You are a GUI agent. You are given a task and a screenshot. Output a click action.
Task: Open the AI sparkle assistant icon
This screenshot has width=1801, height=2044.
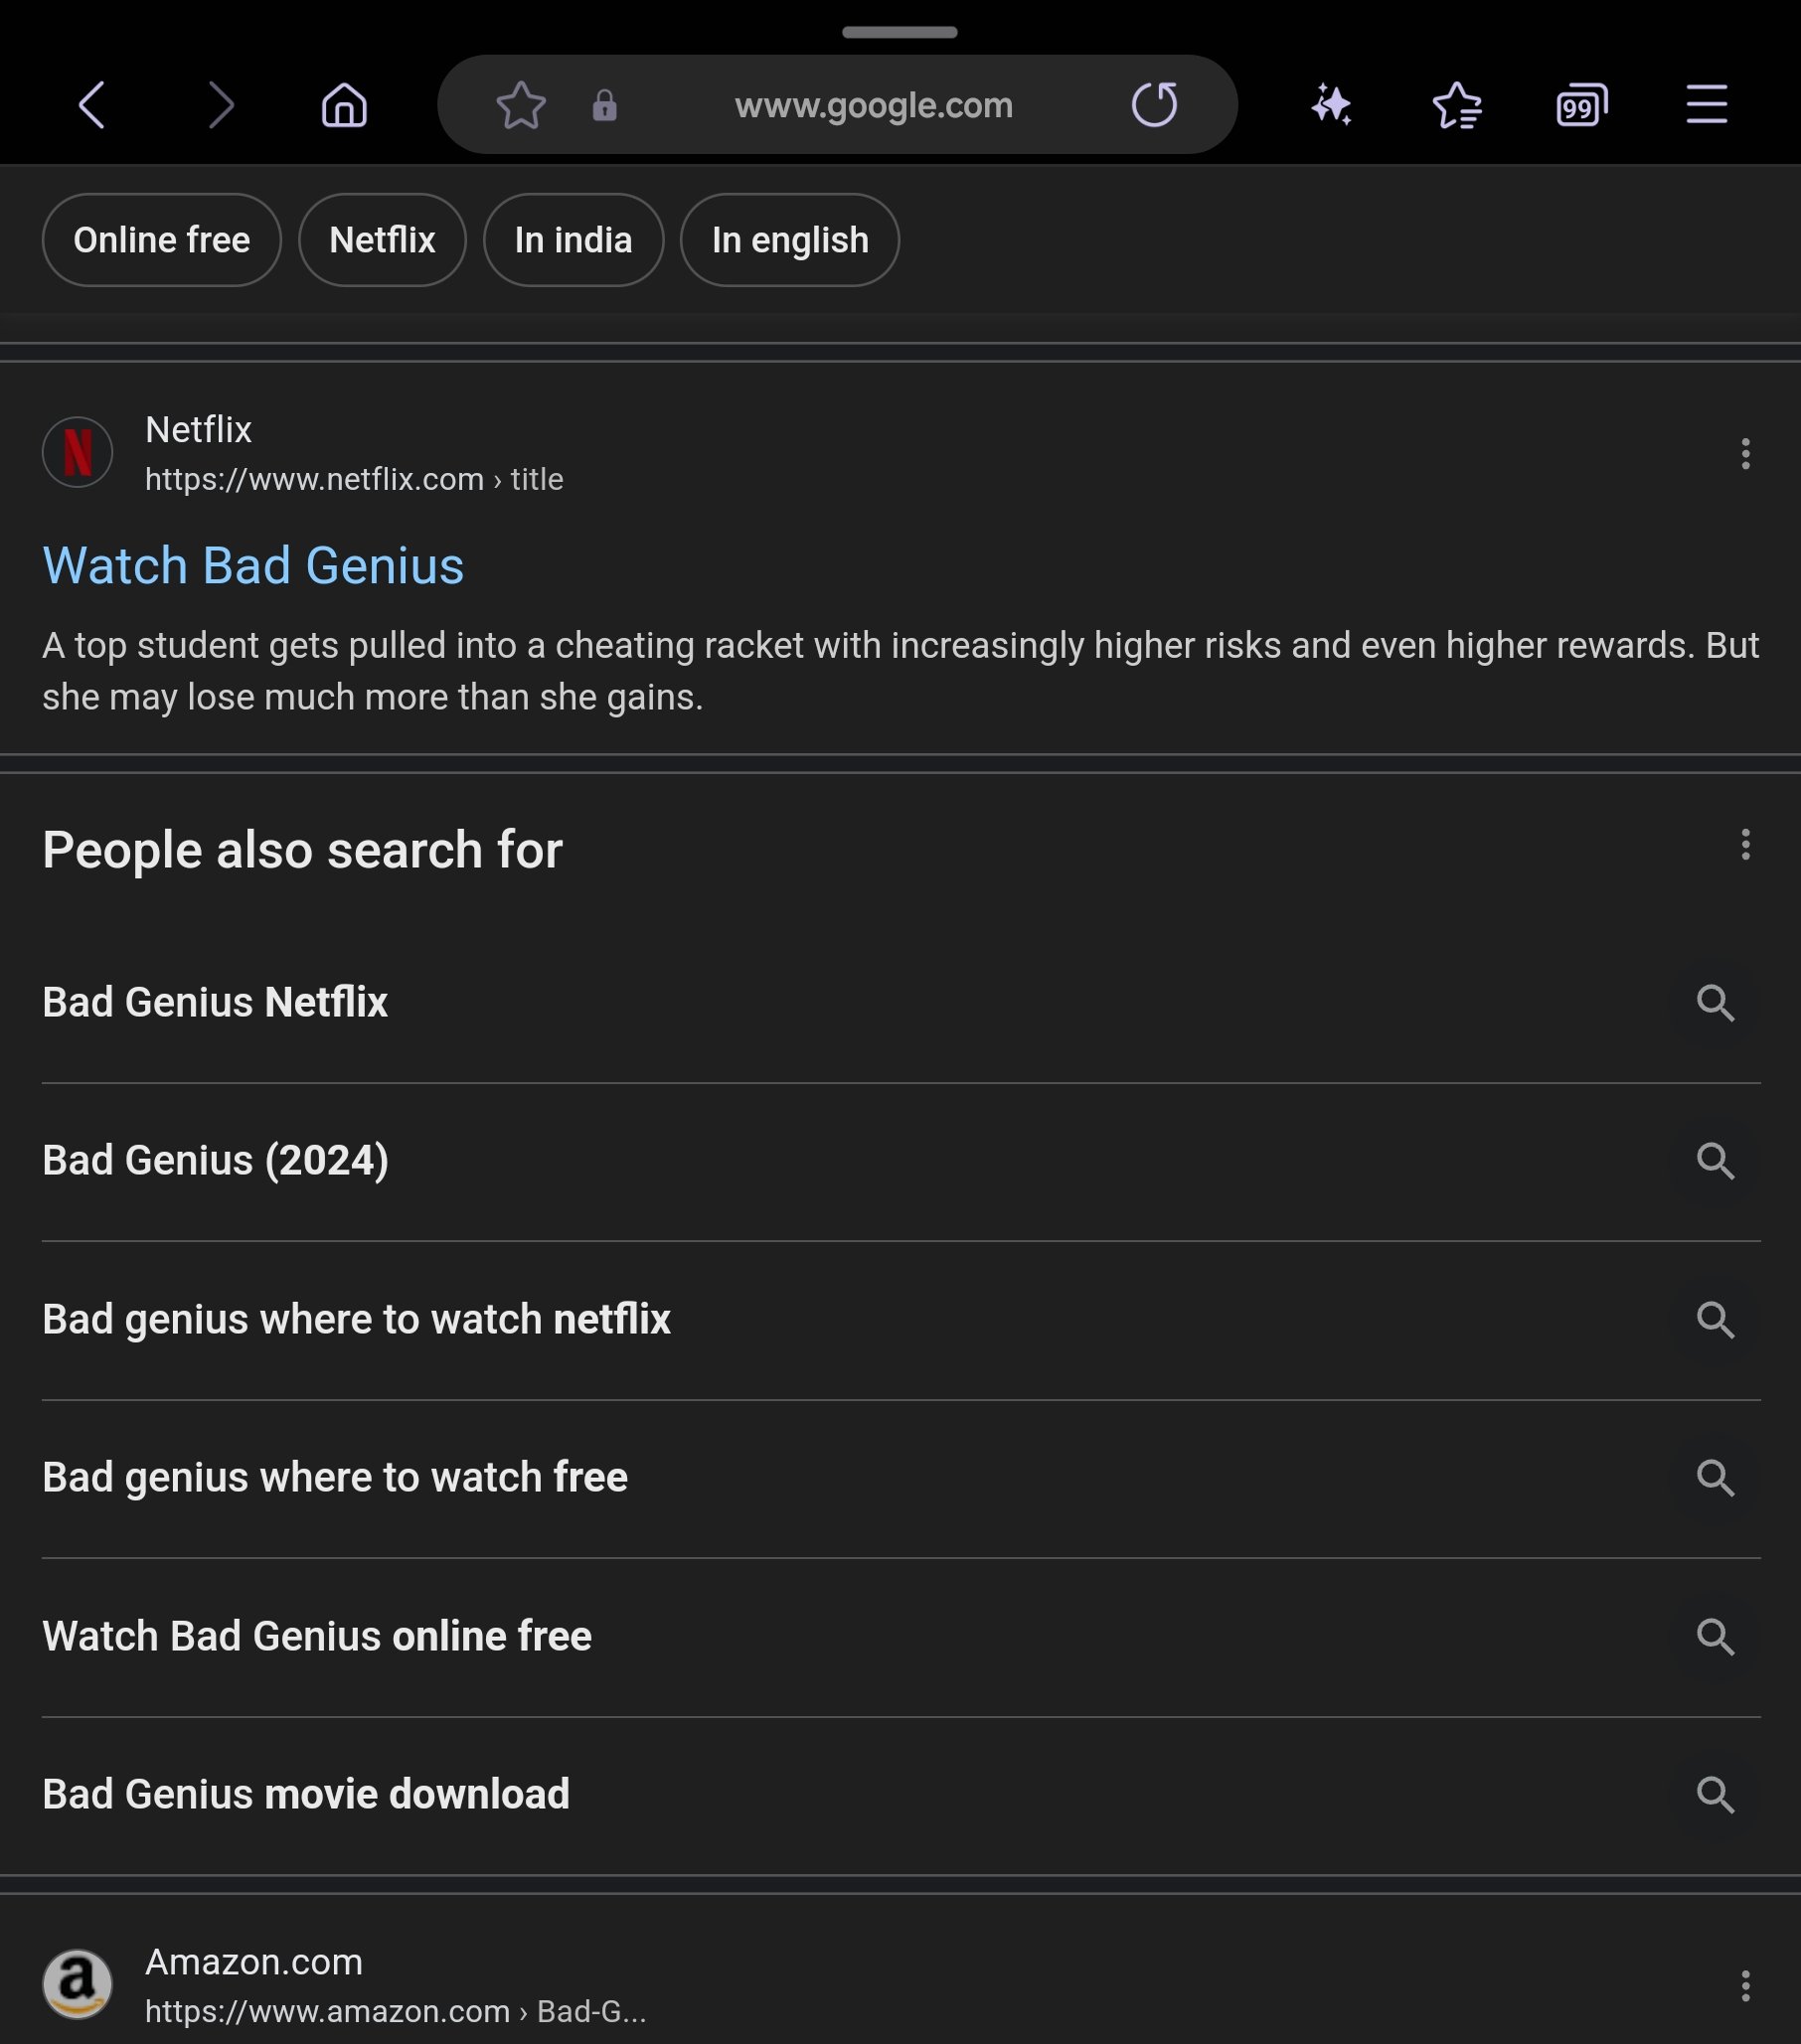click(1332, 105)
